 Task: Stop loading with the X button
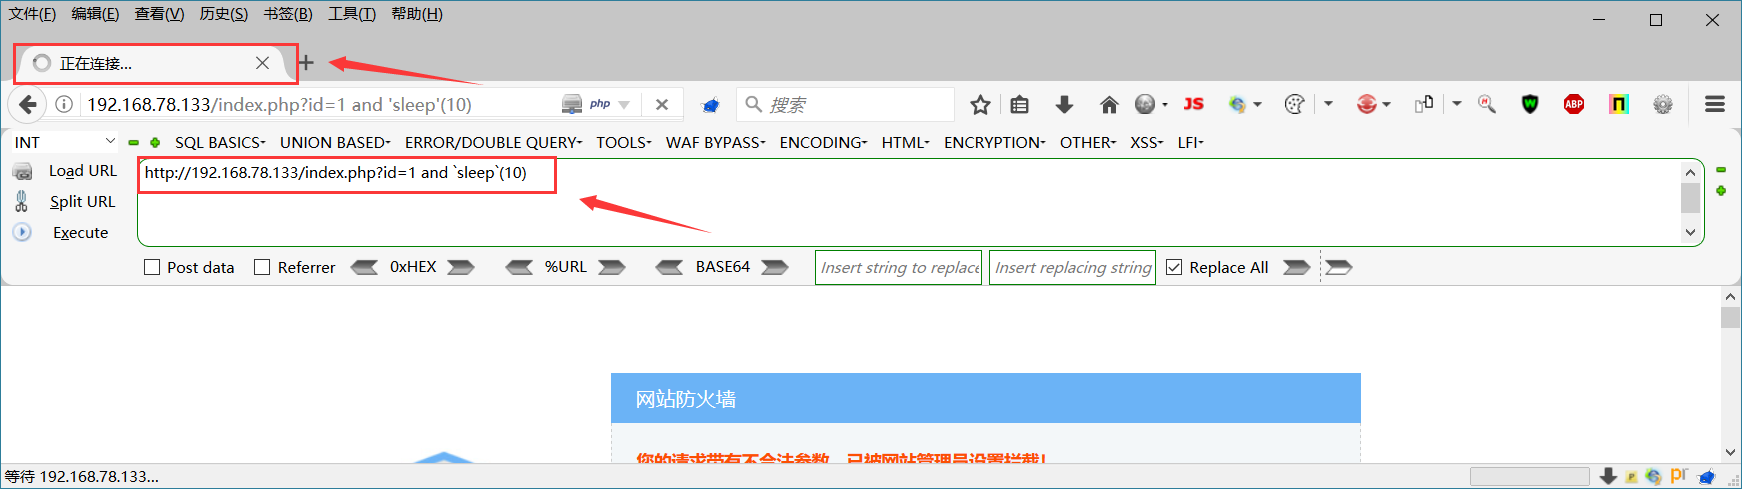tap(661, 104)
